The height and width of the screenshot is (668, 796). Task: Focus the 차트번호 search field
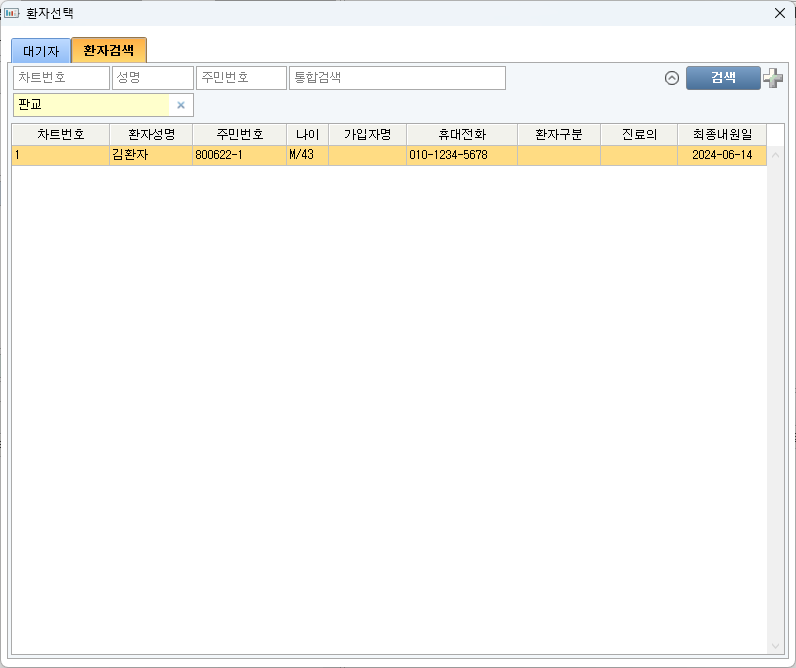pyautogui.click(x=61, y=78)
